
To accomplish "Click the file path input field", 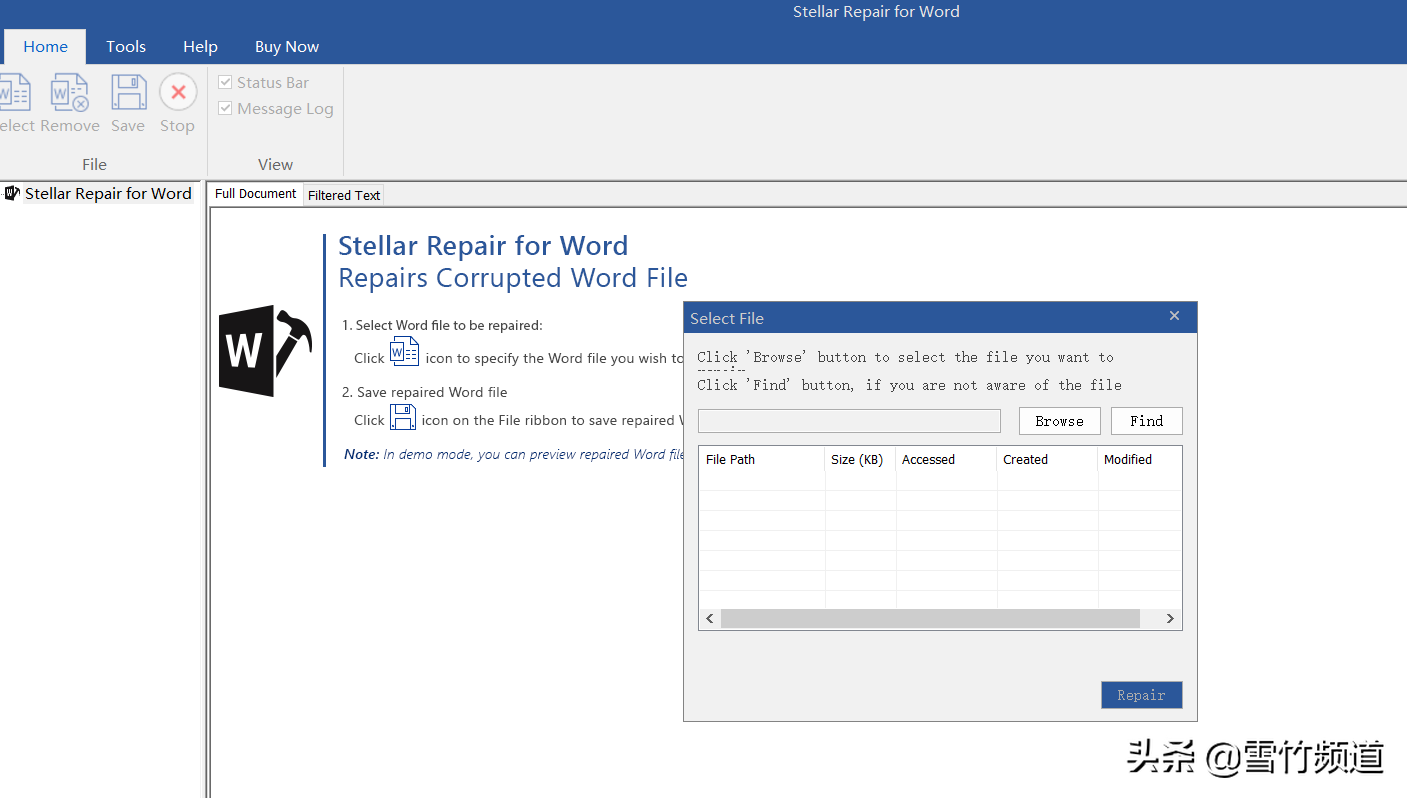I will click(848, 421).
